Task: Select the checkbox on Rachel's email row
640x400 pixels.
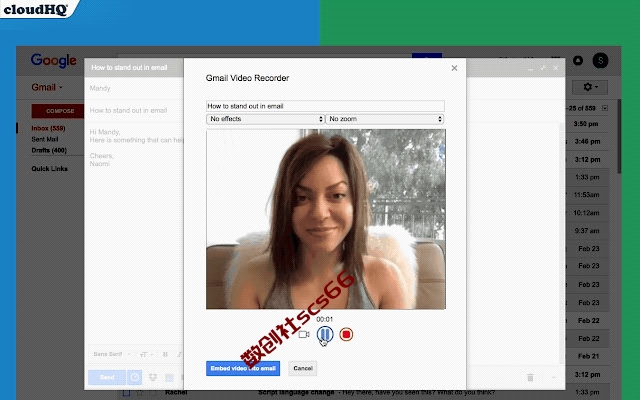Action: tap(127, 393)
